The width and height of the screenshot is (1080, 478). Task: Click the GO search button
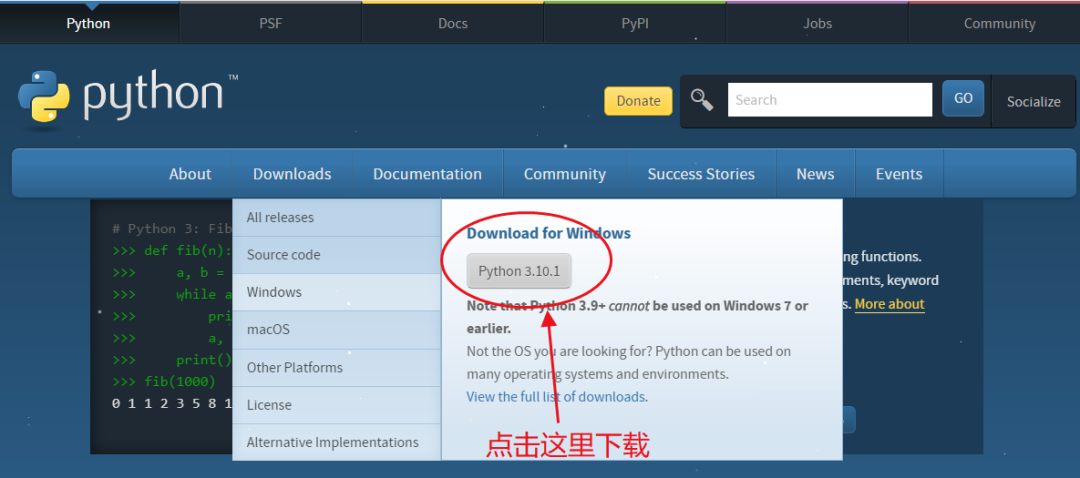pos(963,98)
